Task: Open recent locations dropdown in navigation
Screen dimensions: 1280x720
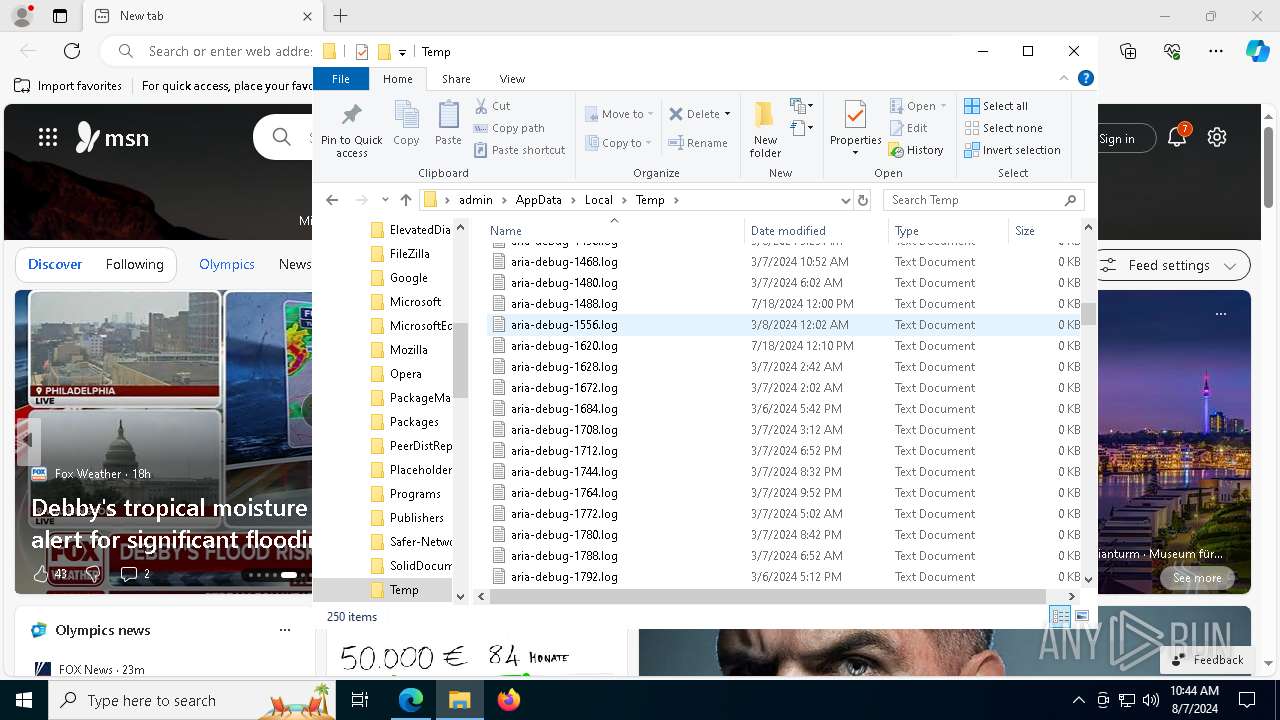Action: (x=385, y=200)
